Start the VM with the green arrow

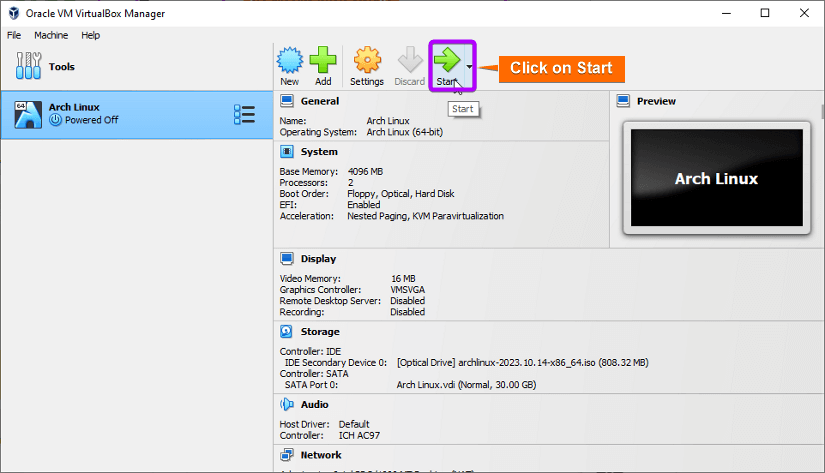447,59
